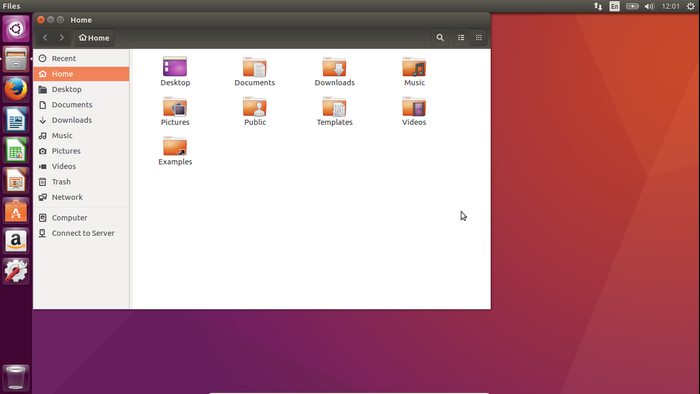The width and height of the screenshot is (700, 394).
Task: Open the battery indicator menu
Action: (x=632, y=6)
